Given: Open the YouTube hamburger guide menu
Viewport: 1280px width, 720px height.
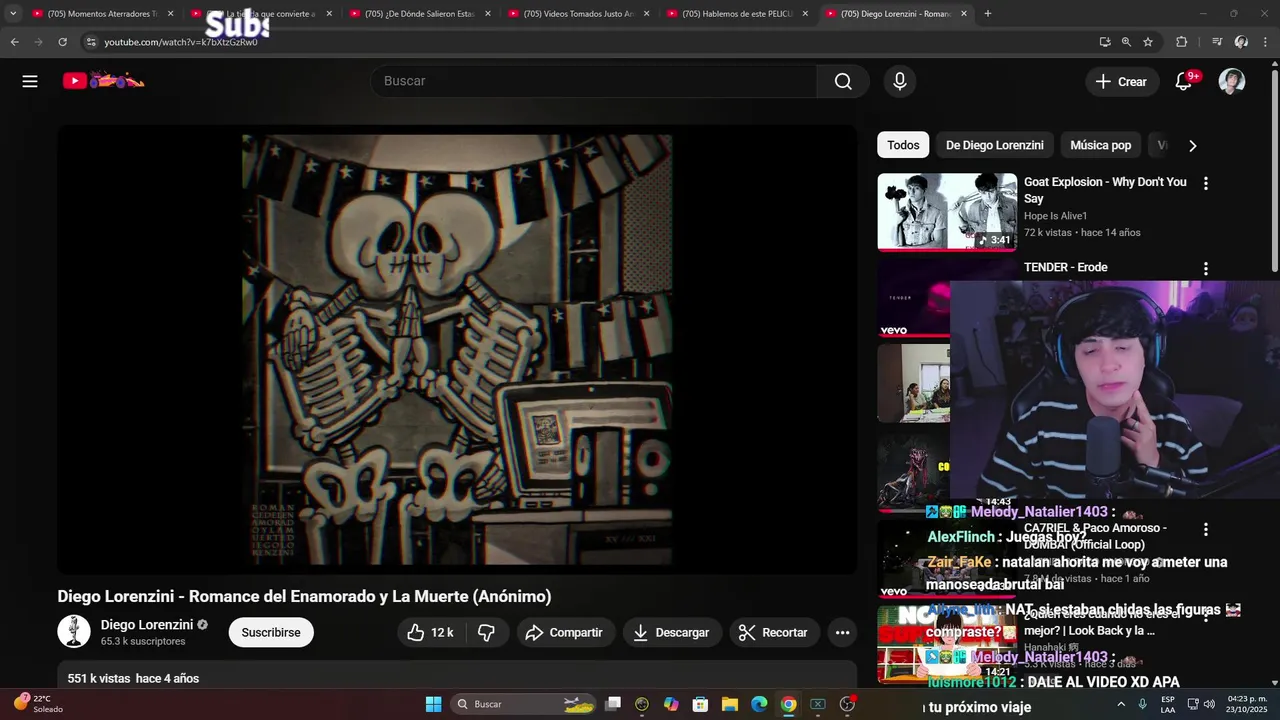Looking at the screenshot, I should tap(30, 81).
